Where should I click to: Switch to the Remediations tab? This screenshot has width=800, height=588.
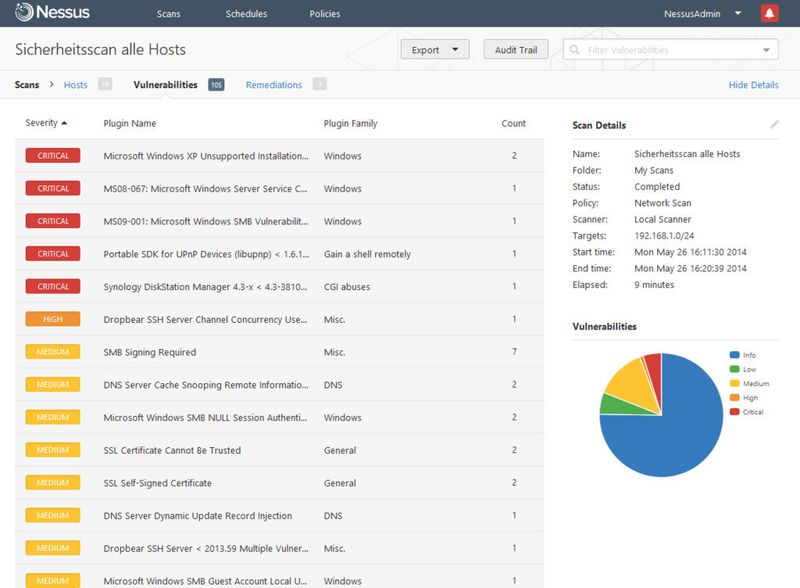click(x=273, y=85)
